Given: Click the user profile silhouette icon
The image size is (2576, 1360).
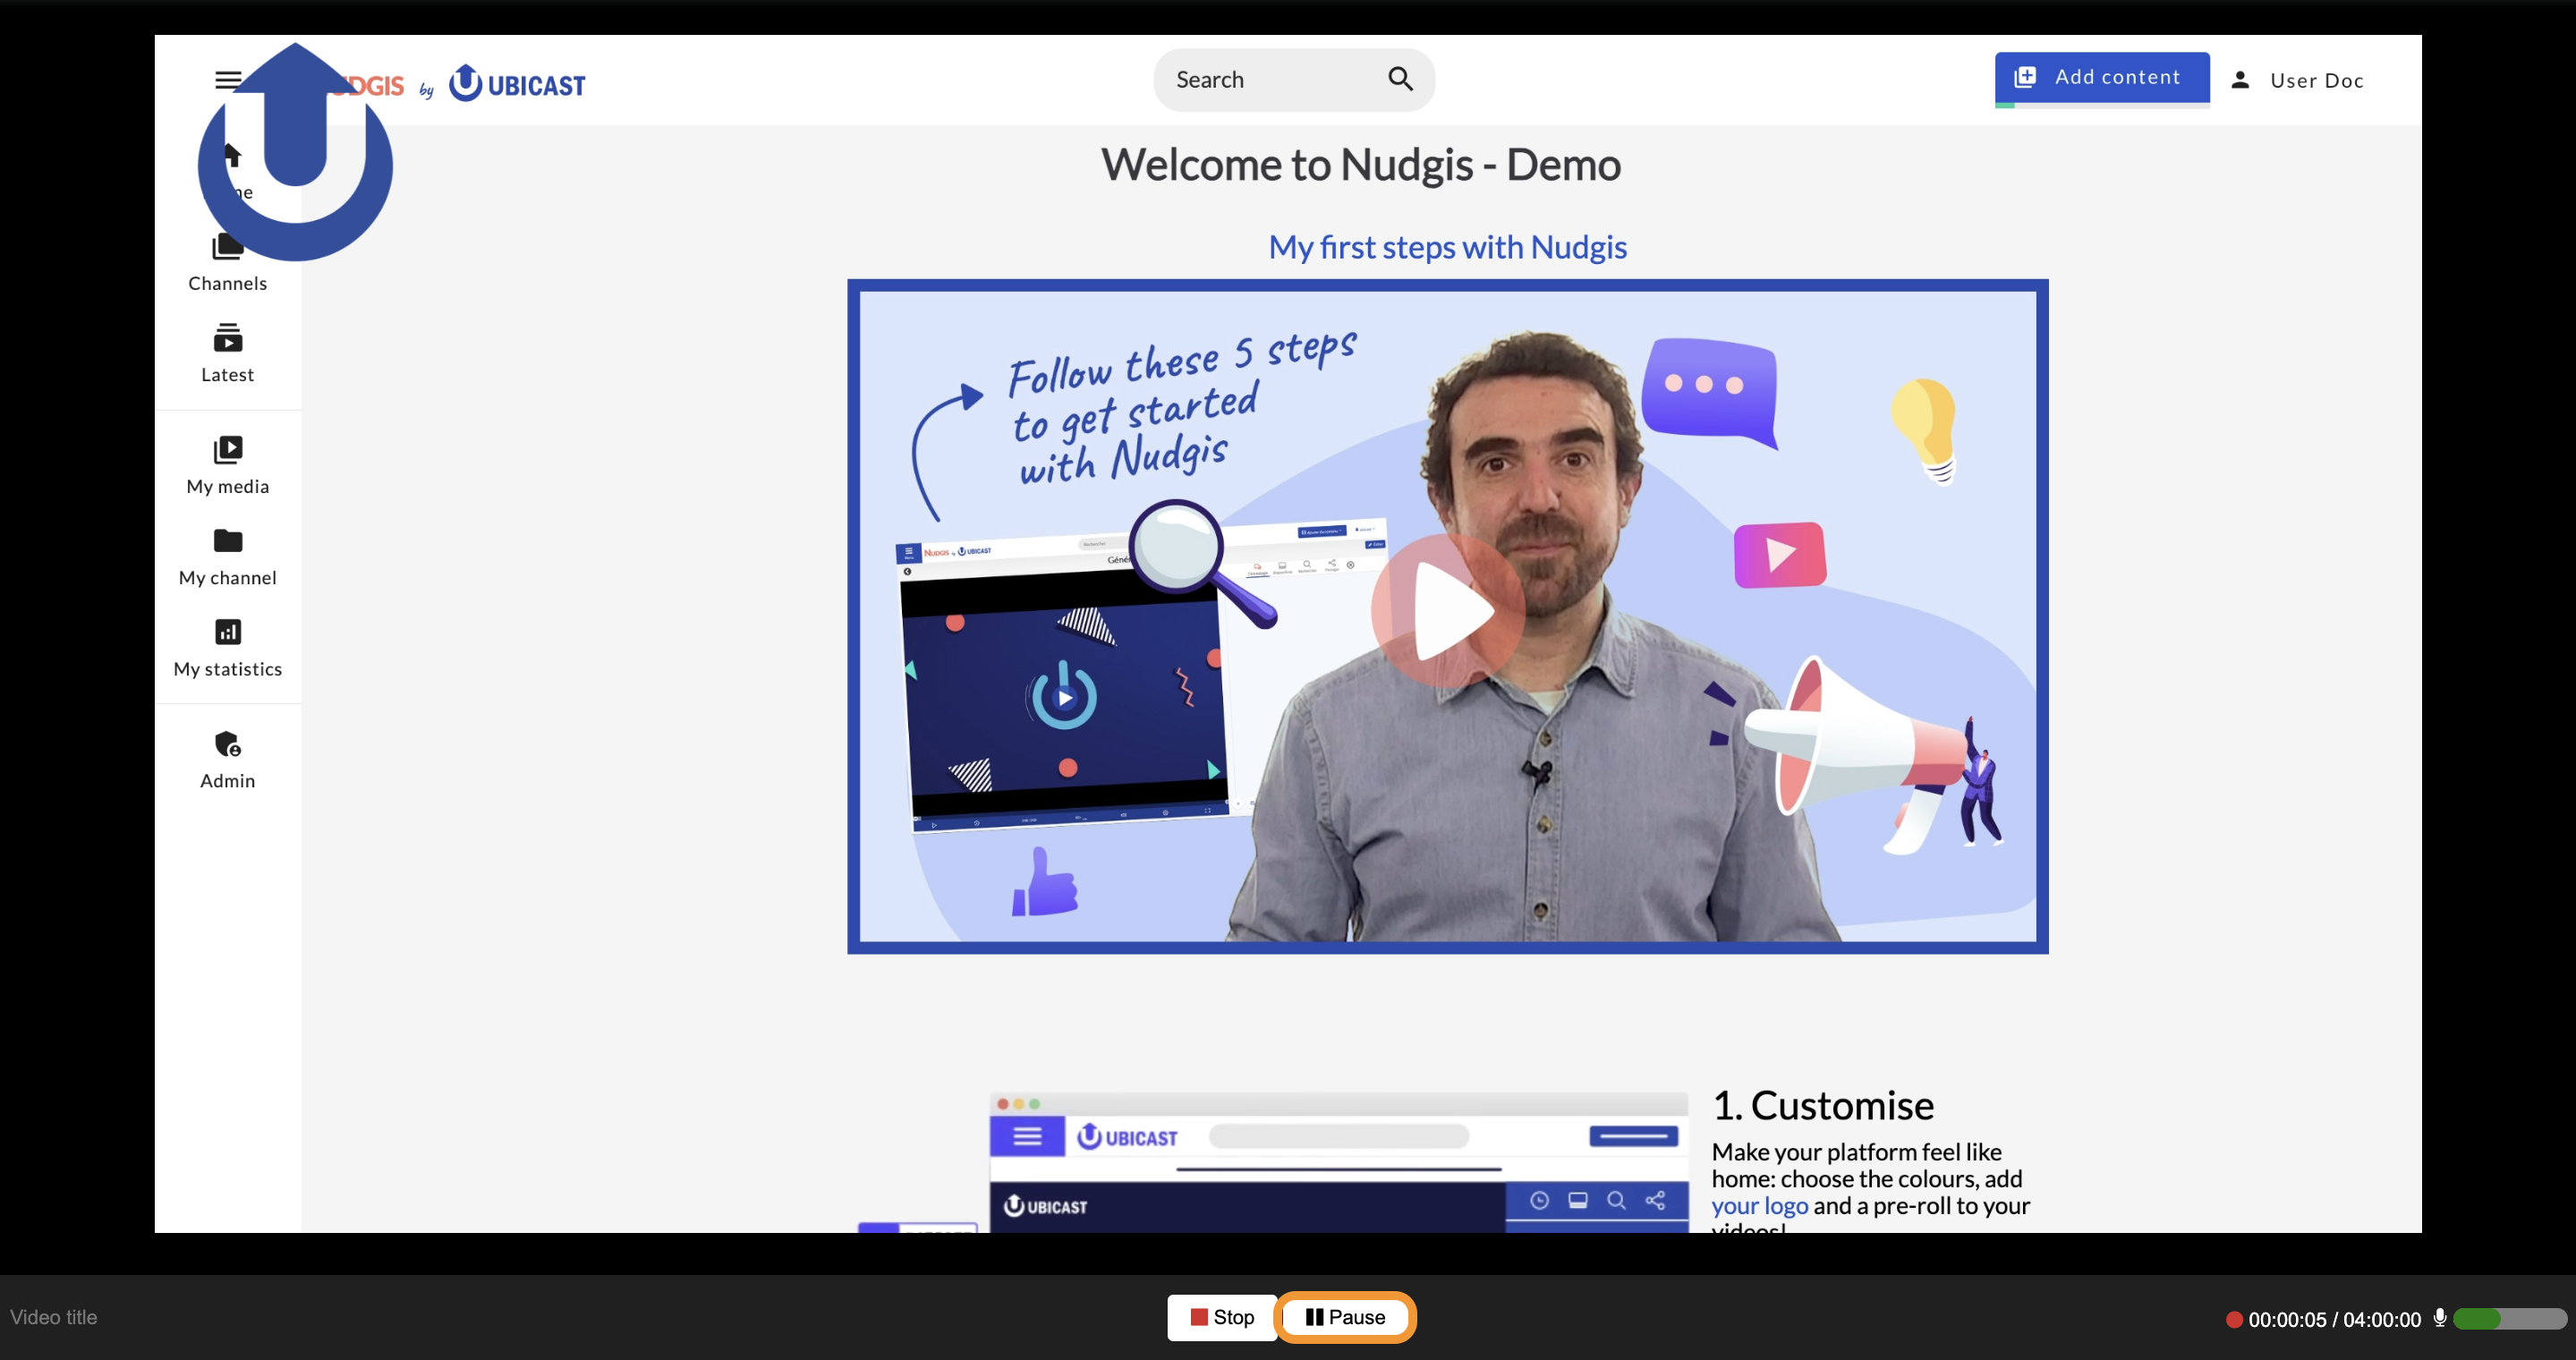Looking at the screenshot, I should 2240,80.
